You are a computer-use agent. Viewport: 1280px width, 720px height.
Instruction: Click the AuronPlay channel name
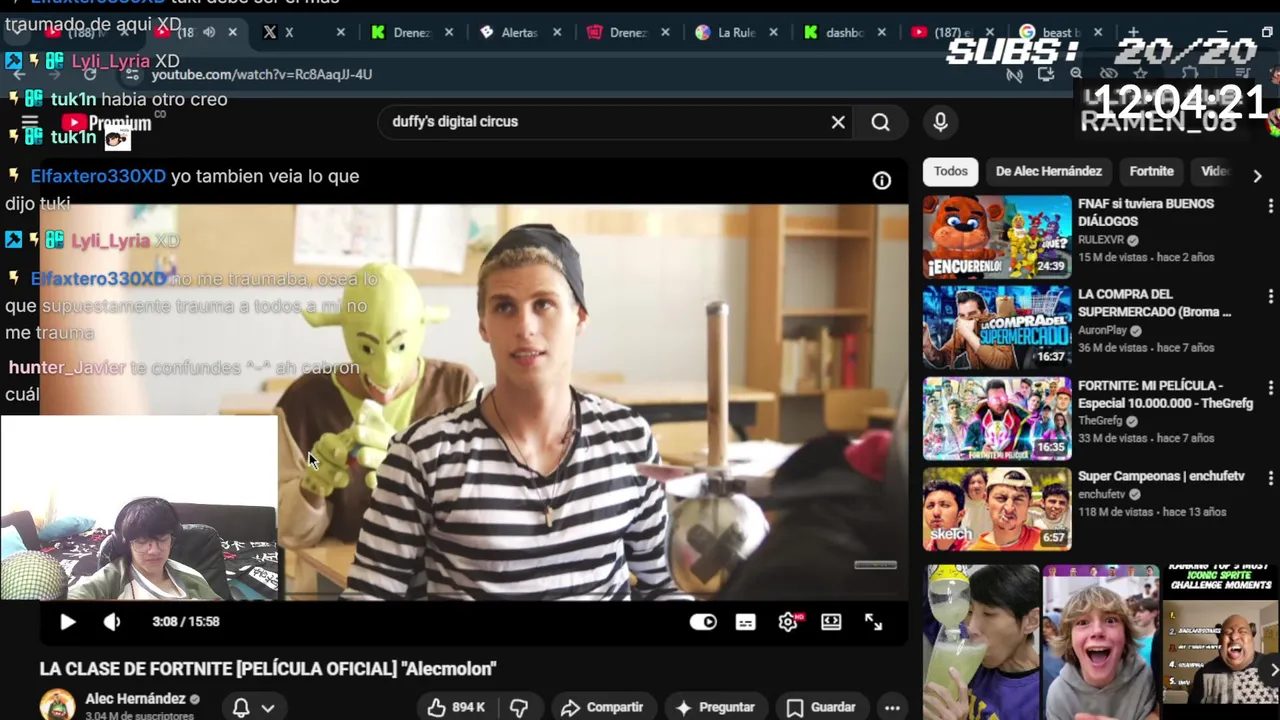pyautogui.click(x=1102, y=330)
